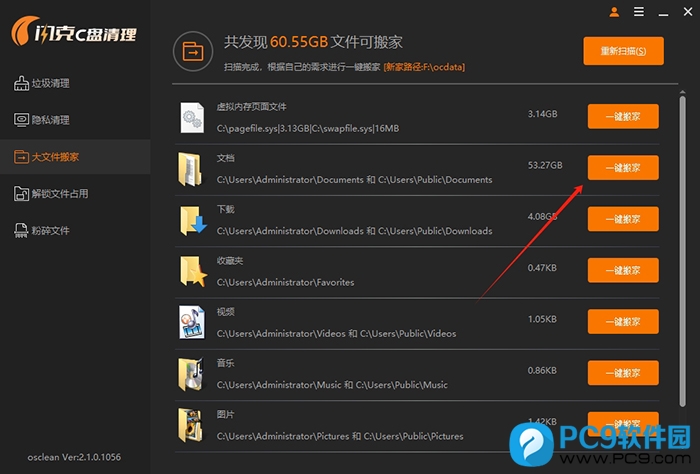Image resolution: width=700 pixels, height=474 pixels.
Task: Select the 虚拟内存页面文件 file icon
Action: click(192, 116)
